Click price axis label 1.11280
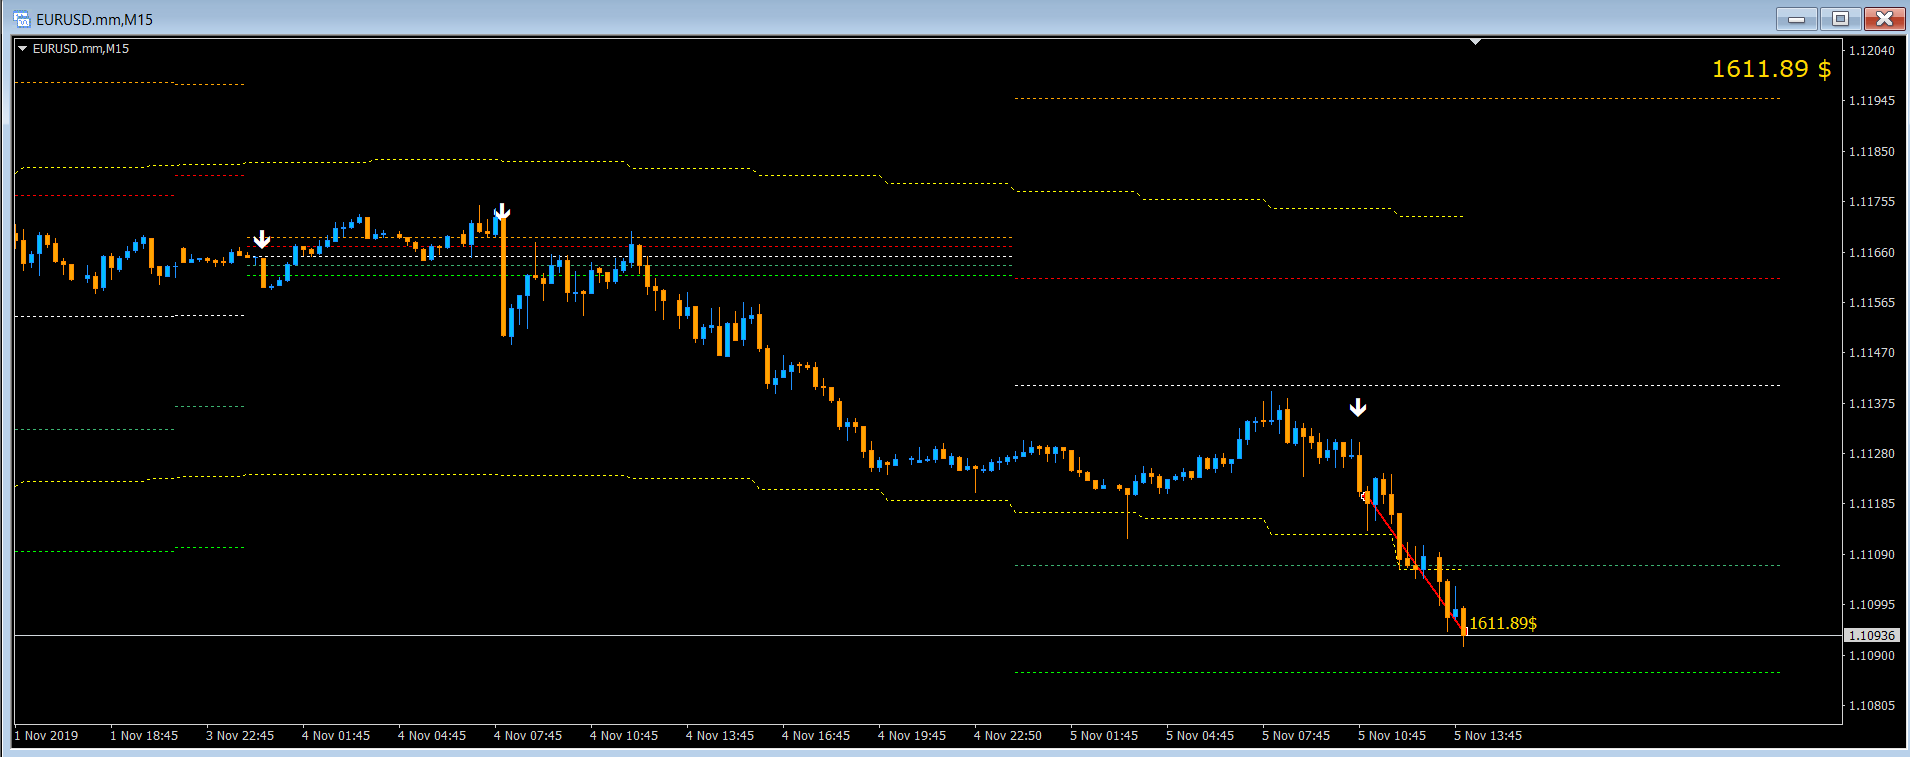 [1871, 454]
